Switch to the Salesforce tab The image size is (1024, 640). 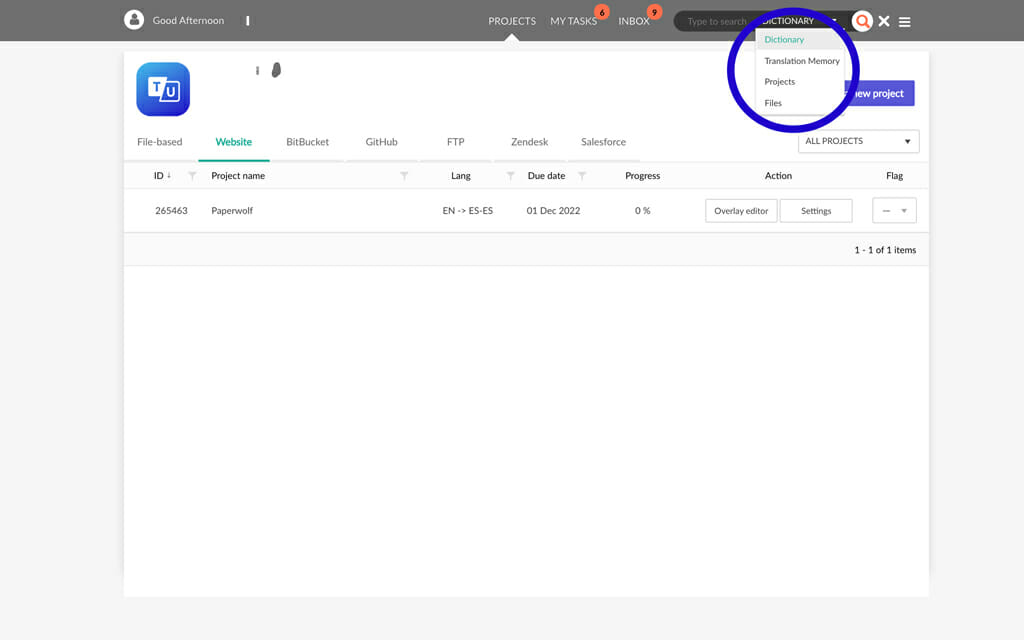(603, 142)
